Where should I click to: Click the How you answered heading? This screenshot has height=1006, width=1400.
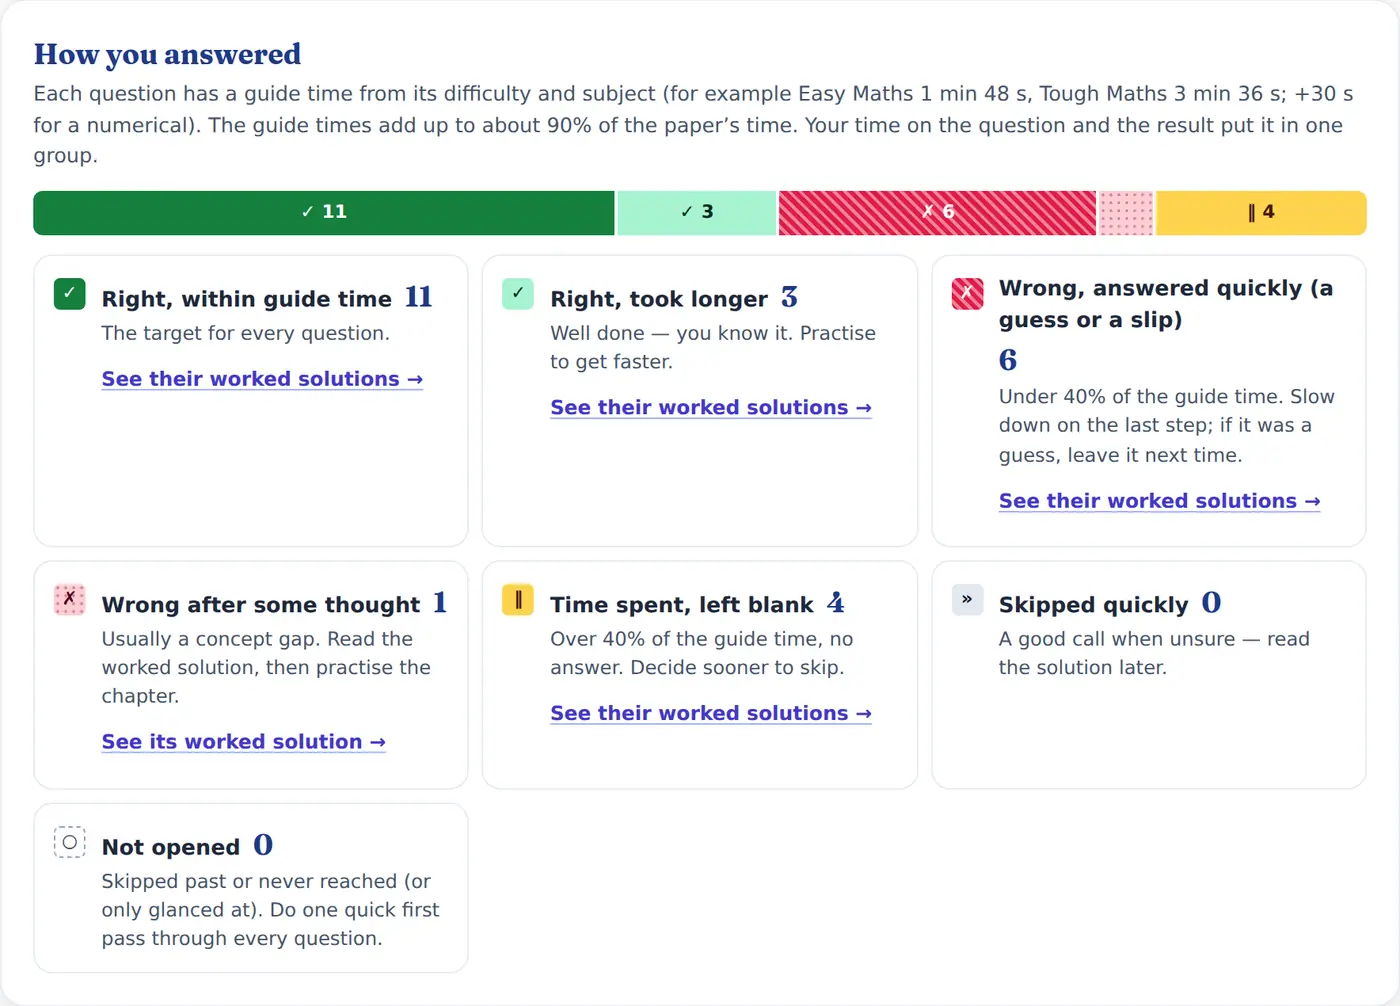point(167,54)
